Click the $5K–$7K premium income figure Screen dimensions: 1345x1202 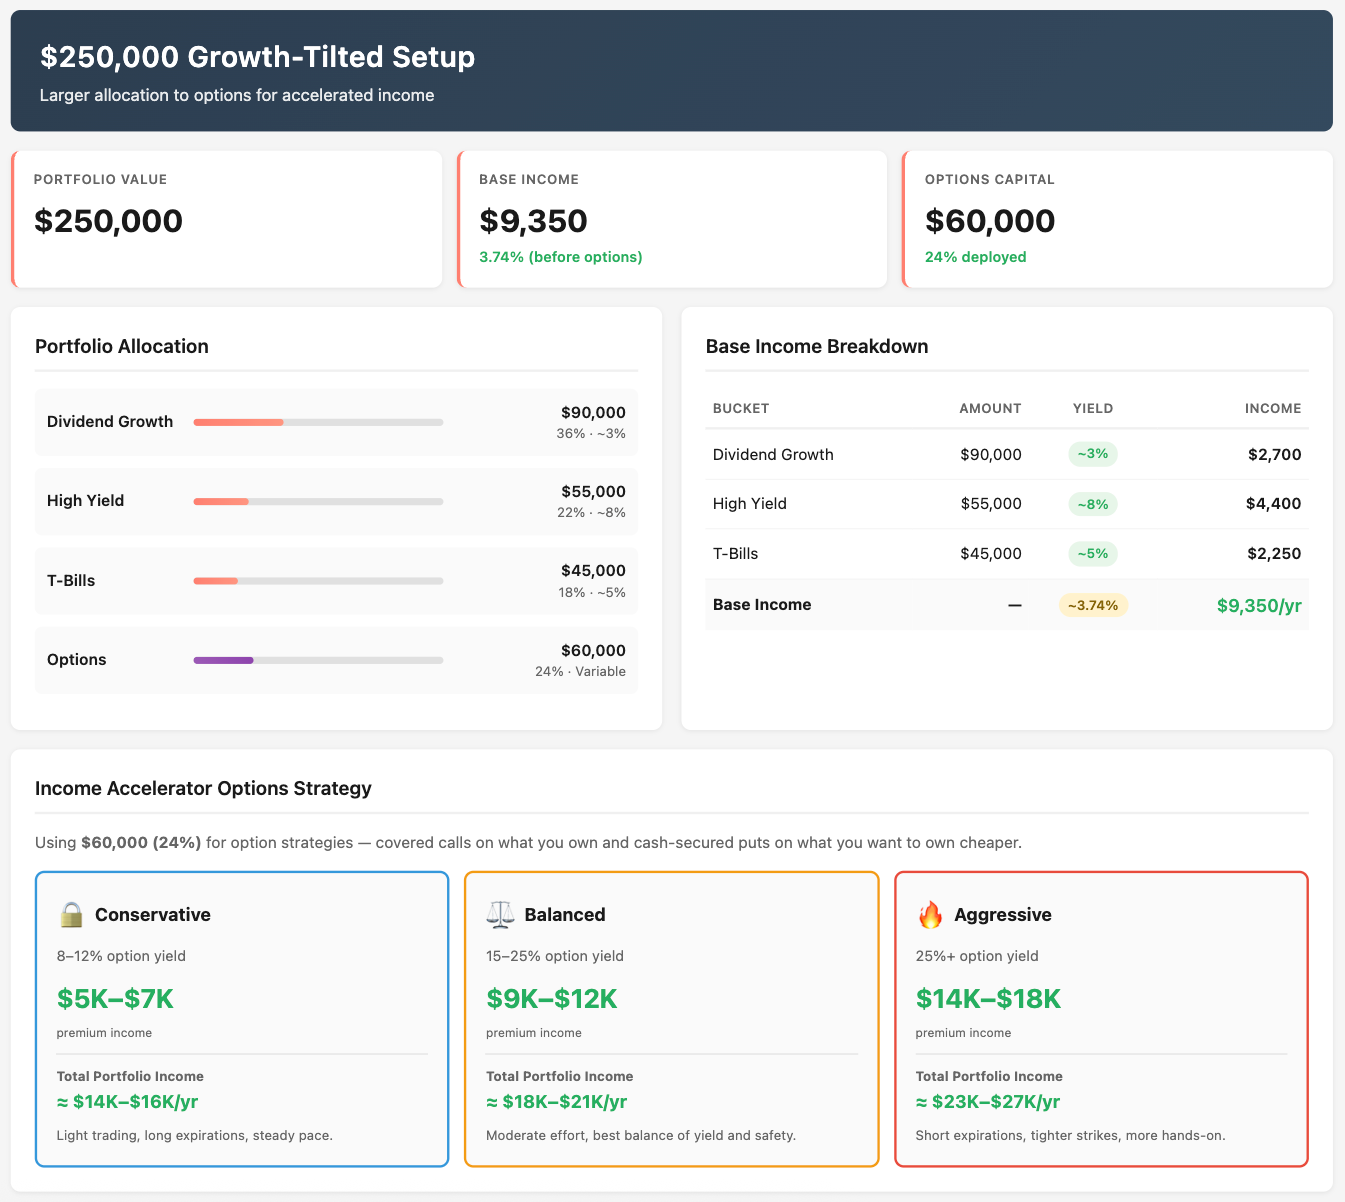tap(115, 999)
